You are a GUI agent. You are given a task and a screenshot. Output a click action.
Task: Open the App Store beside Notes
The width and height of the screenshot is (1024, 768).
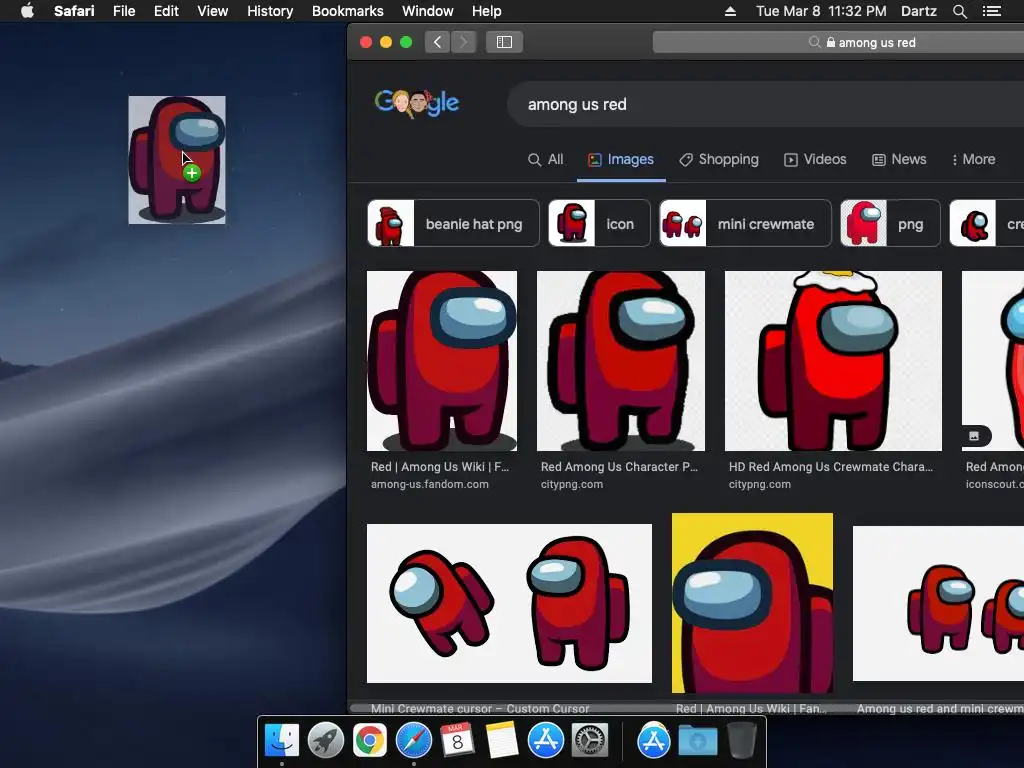545,741
